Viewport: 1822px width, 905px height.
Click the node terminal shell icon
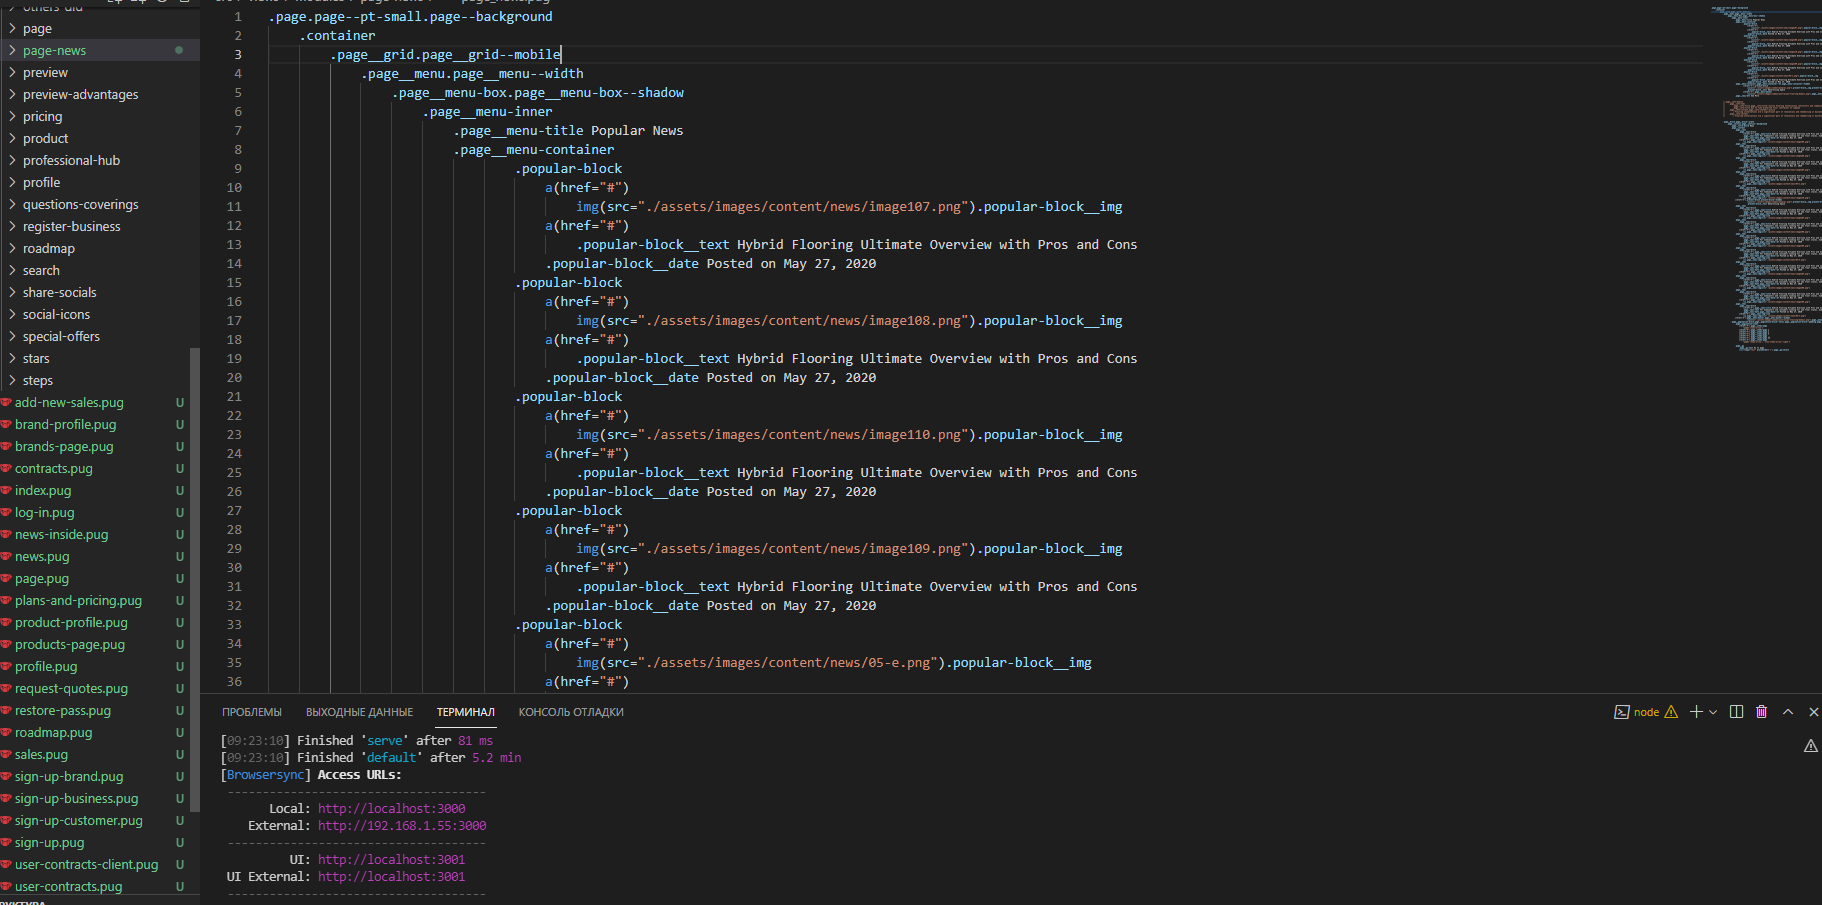click(1622, 712)
